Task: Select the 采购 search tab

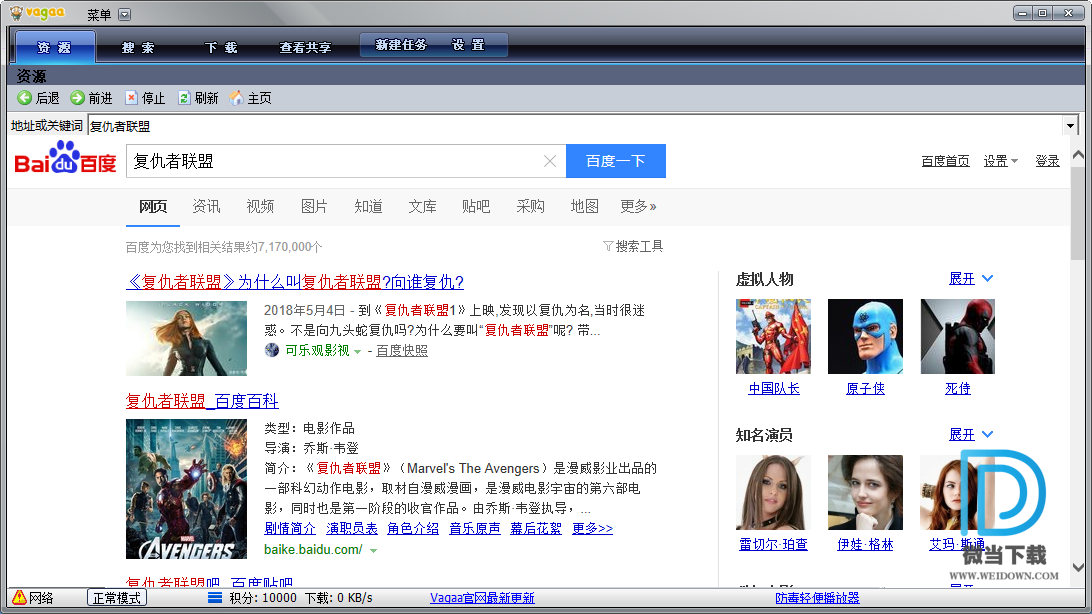Action: coord(530,206)
